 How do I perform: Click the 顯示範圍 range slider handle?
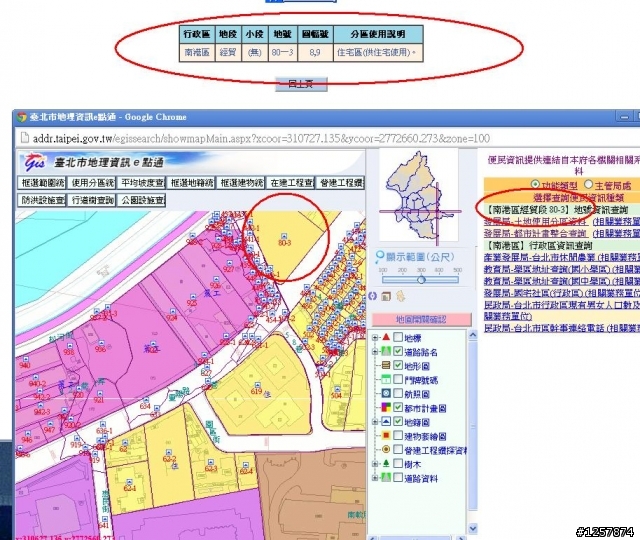421,280
